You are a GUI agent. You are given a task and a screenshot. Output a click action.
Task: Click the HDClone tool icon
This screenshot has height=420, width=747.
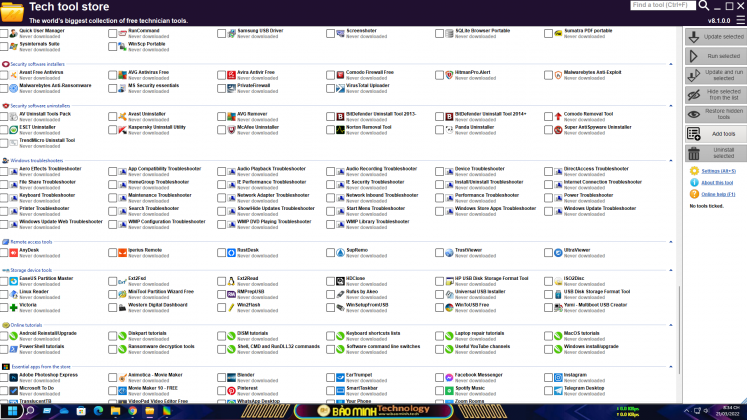340,281
